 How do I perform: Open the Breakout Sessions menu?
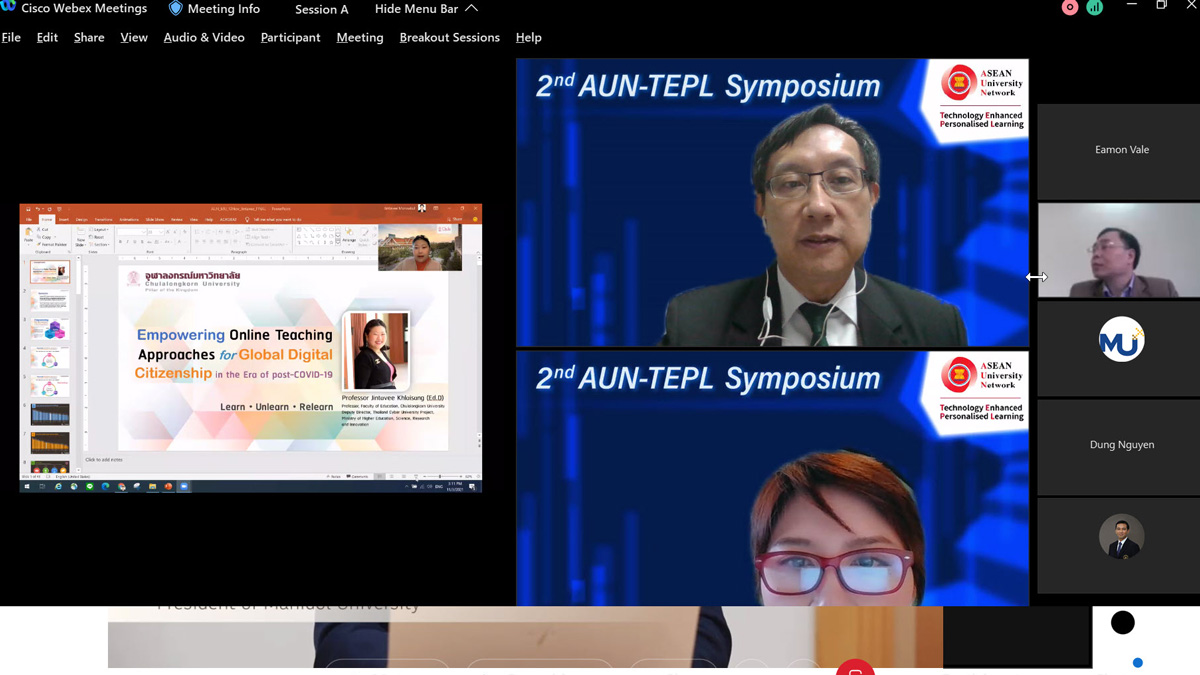[x=449, y=37]
